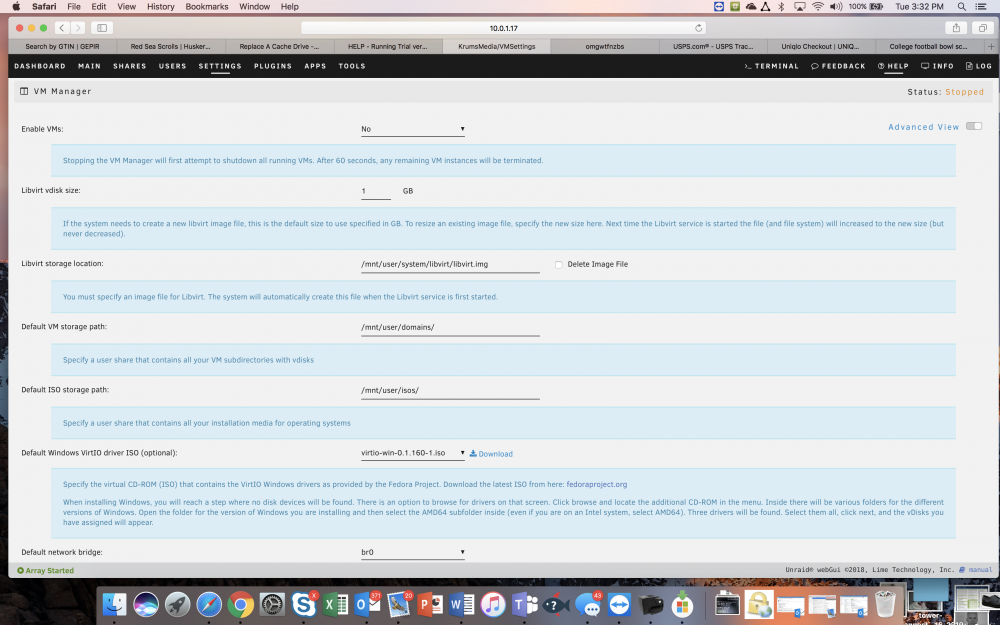Open the Info panel
The width and height of the screenshot is (1000, 625).
937,66
